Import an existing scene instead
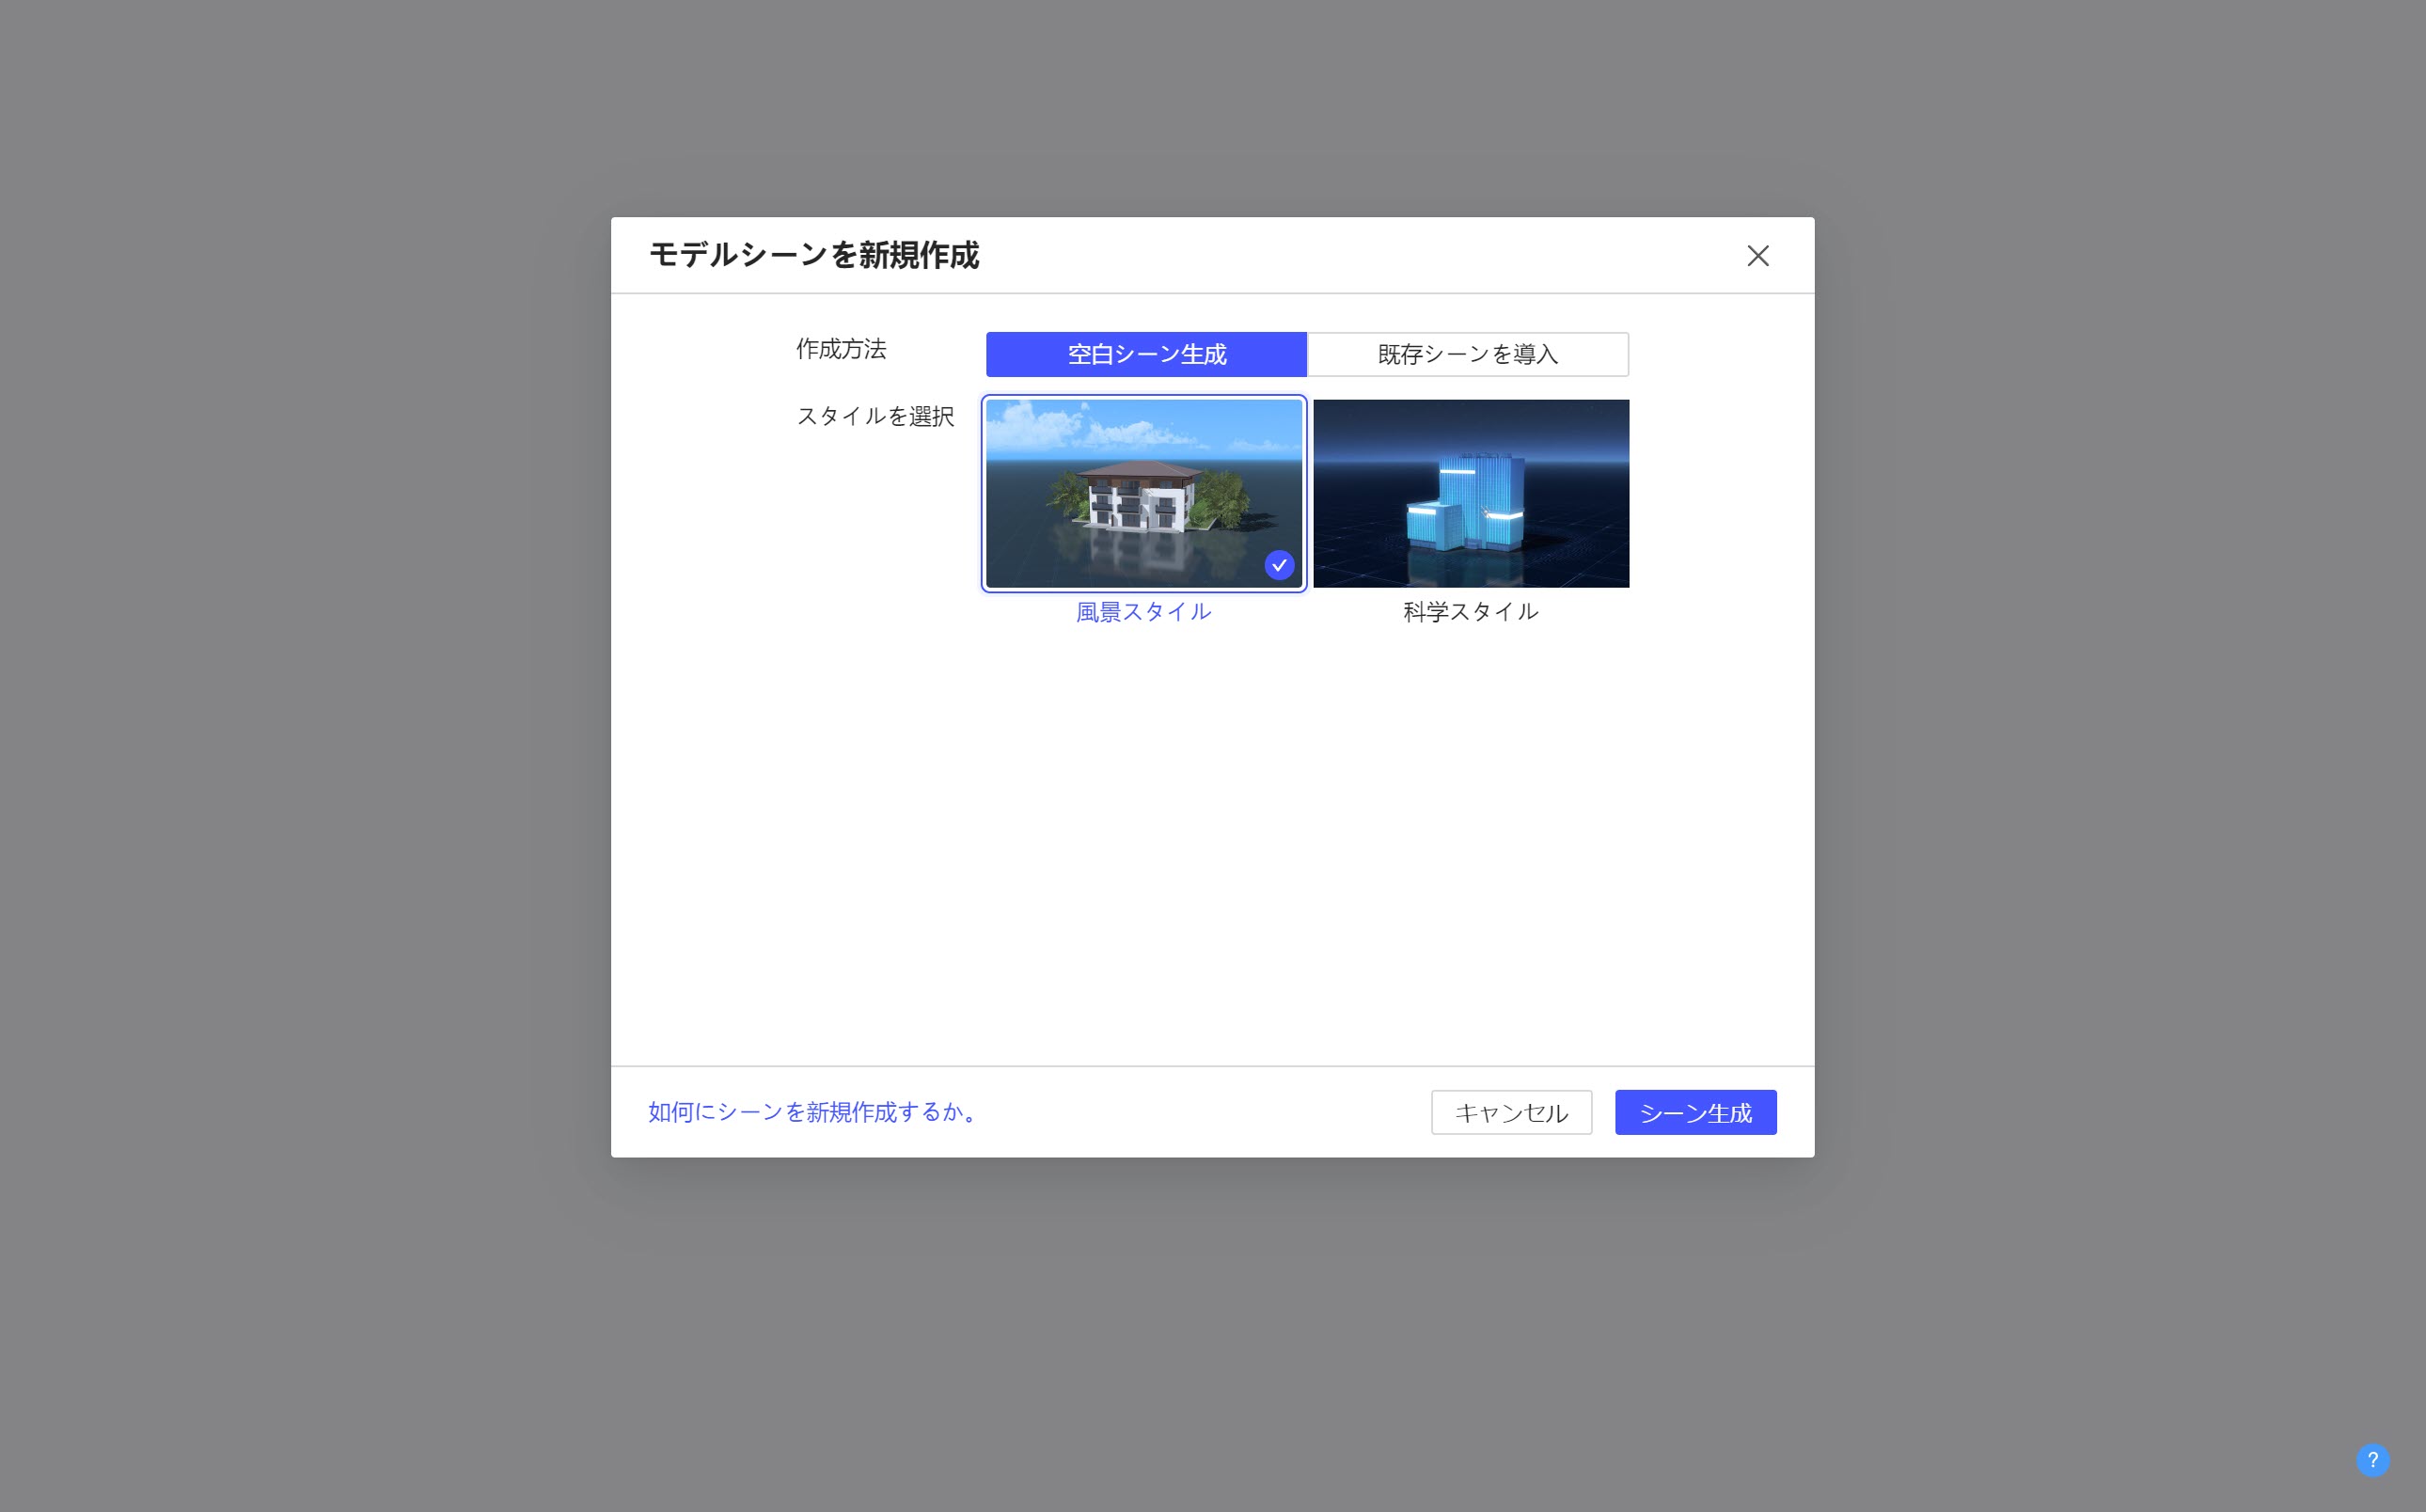Image resolution: width=2426 pixels, height=1512 pixels. pyautogui.click(x=1468, y=354)
